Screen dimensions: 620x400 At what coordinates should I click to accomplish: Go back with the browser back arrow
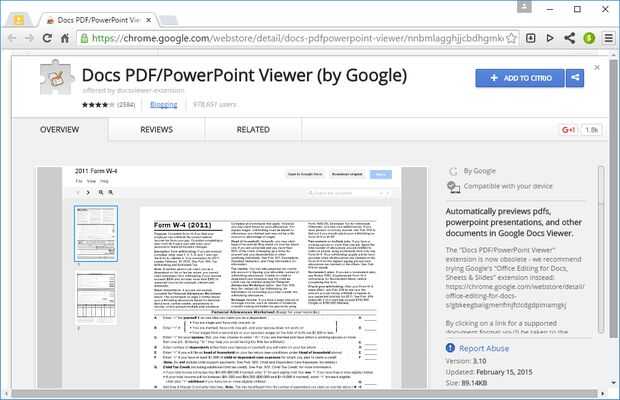click(x=12, y=38)
